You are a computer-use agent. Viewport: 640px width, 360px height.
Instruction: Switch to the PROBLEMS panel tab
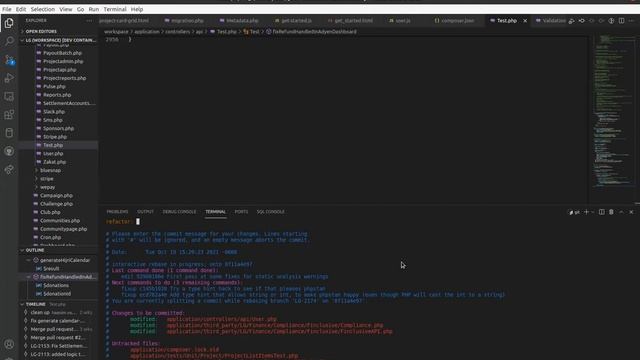[117, 212]
